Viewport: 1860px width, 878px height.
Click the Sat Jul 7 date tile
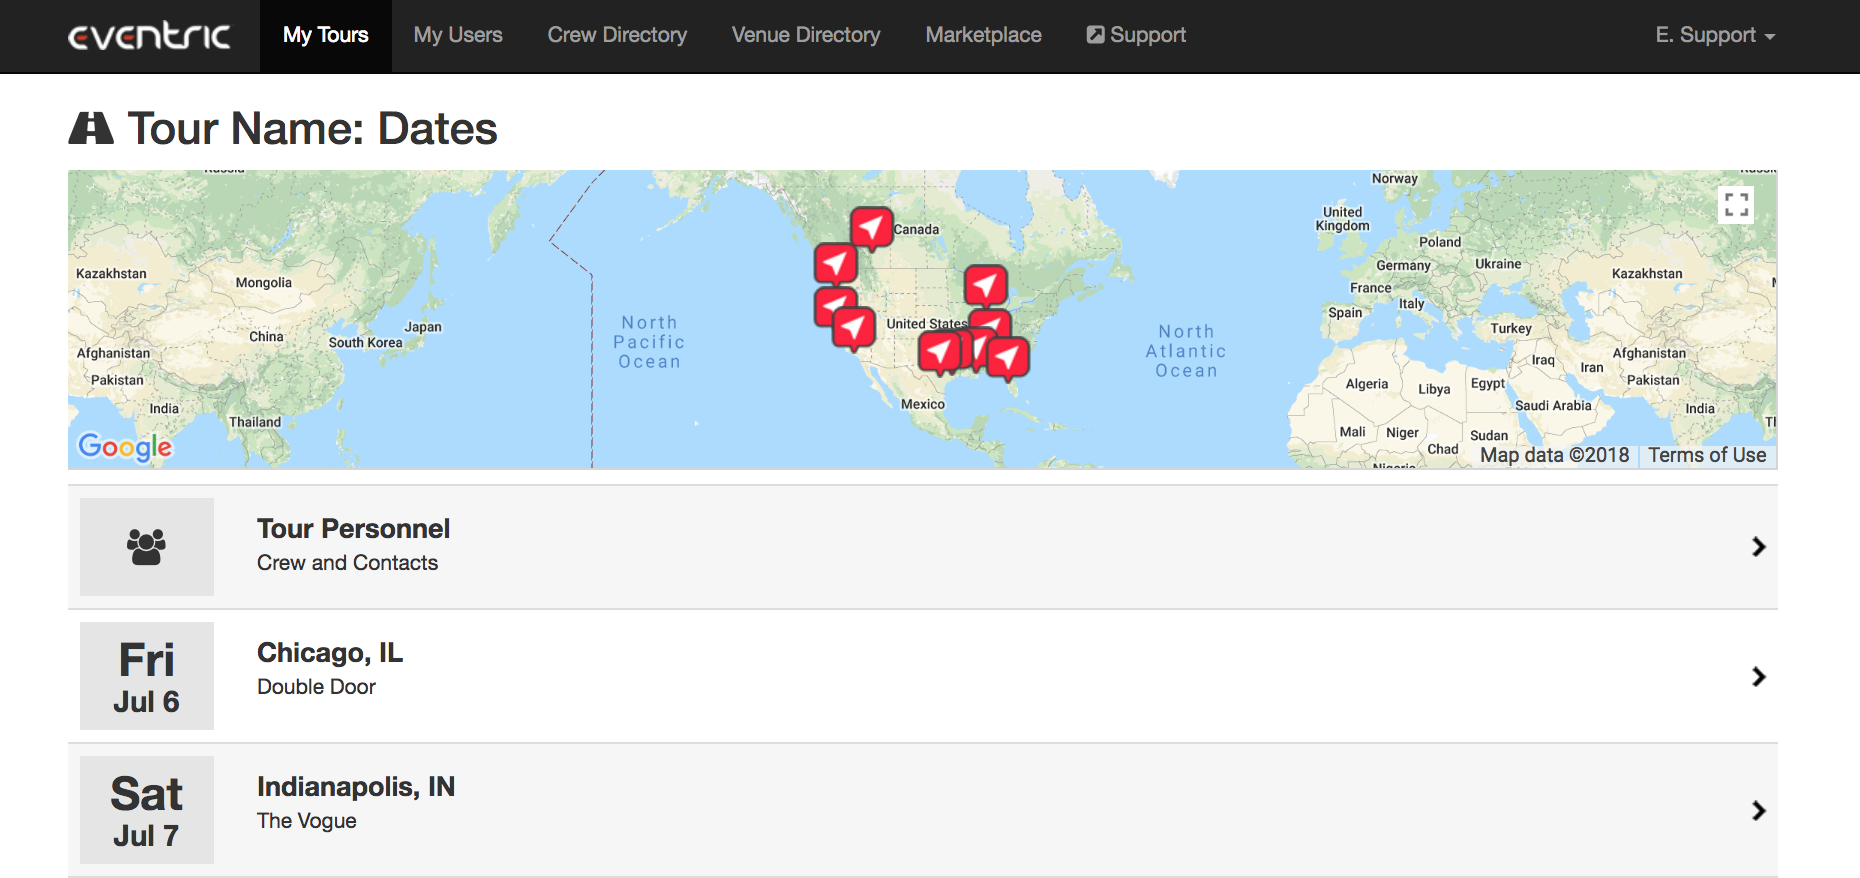[147, 810]
